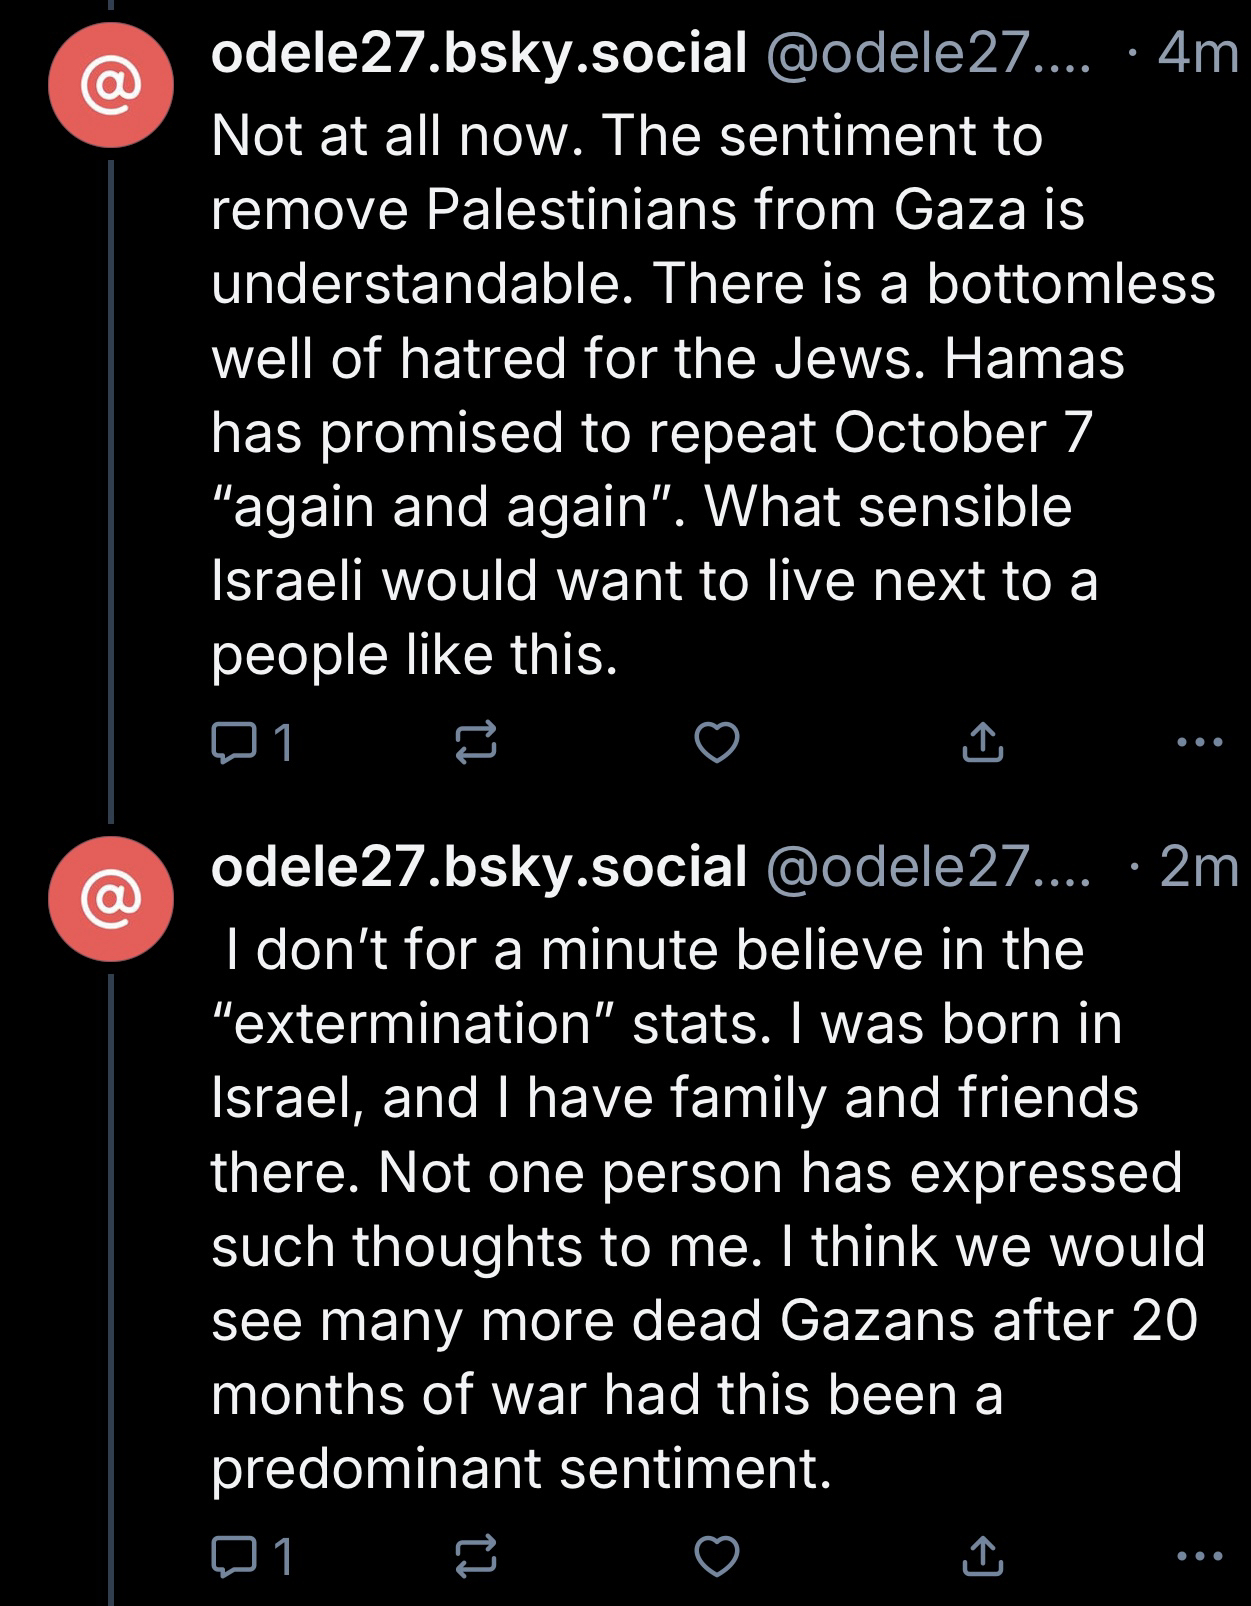The image size is (1251, 1606).
Task: Like the post ending "predominant sentiment"
Action: (716, 1557)
